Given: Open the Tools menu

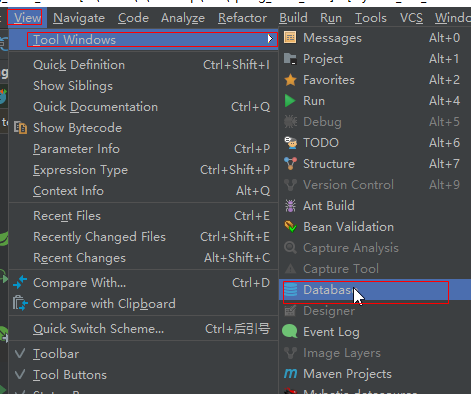Looking at the screenshot, I should pyautogui.click(x=371, y=18).
